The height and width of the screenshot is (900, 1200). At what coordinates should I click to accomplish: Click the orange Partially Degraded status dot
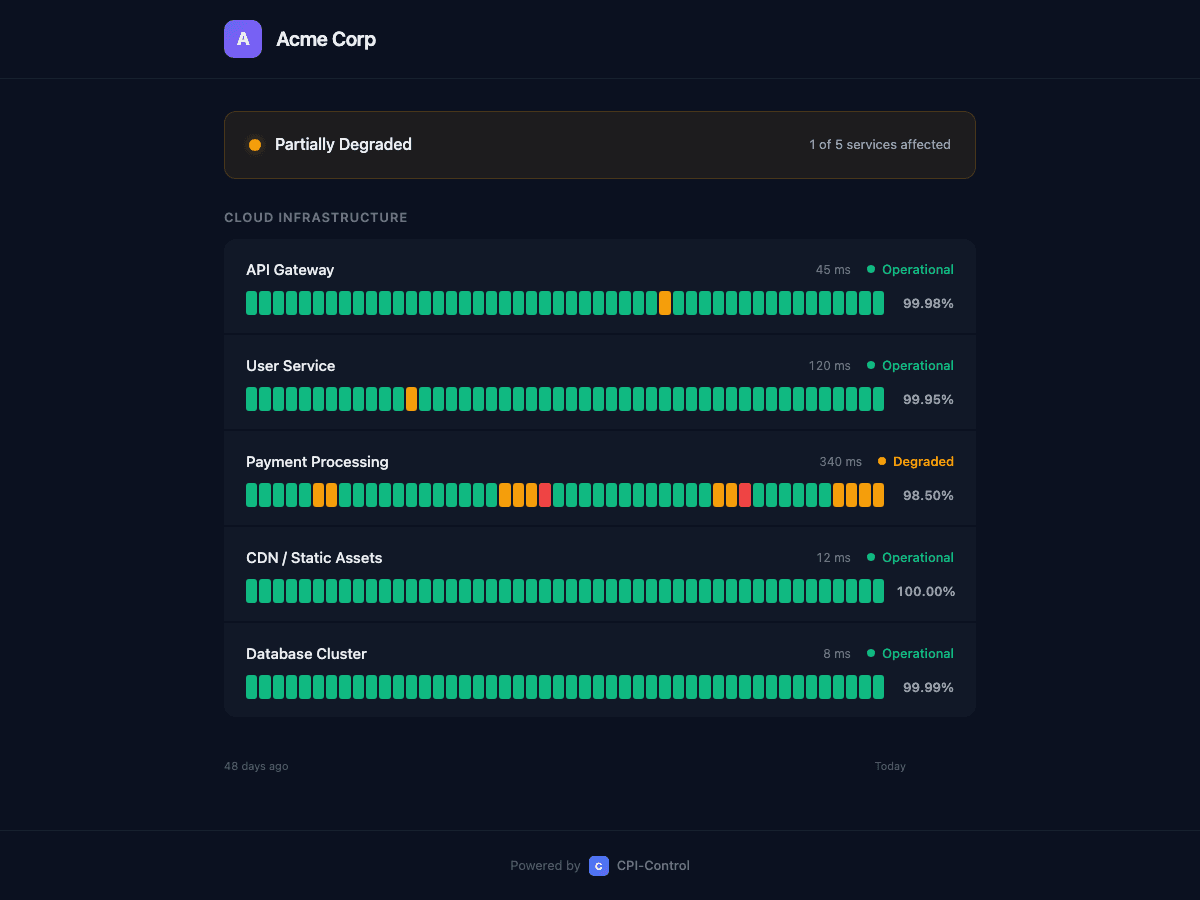(255, 144)
